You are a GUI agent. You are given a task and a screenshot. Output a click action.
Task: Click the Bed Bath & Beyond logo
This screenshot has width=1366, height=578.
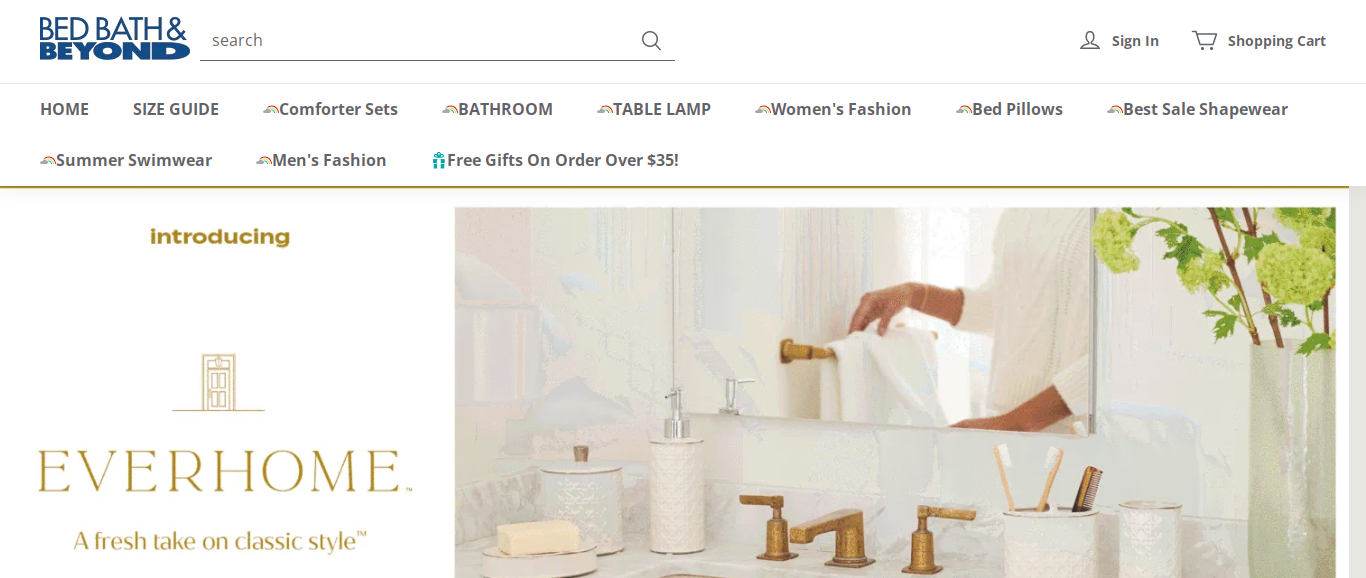[114, 39]
